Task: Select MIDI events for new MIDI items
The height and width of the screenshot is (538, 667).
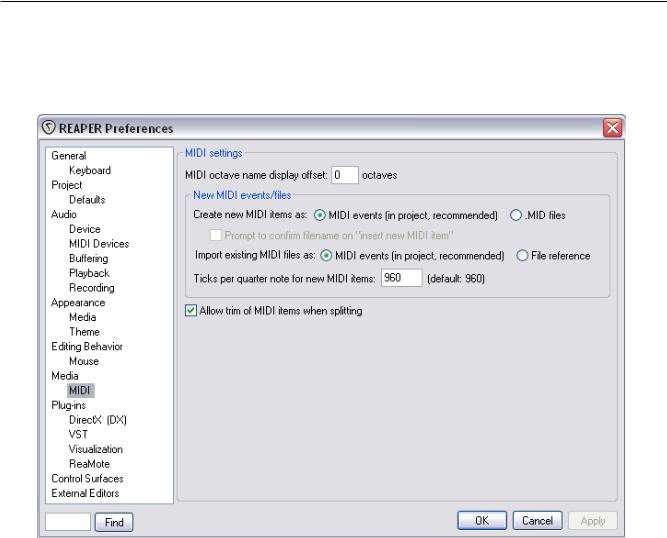Action: click(x=319, y=216)
